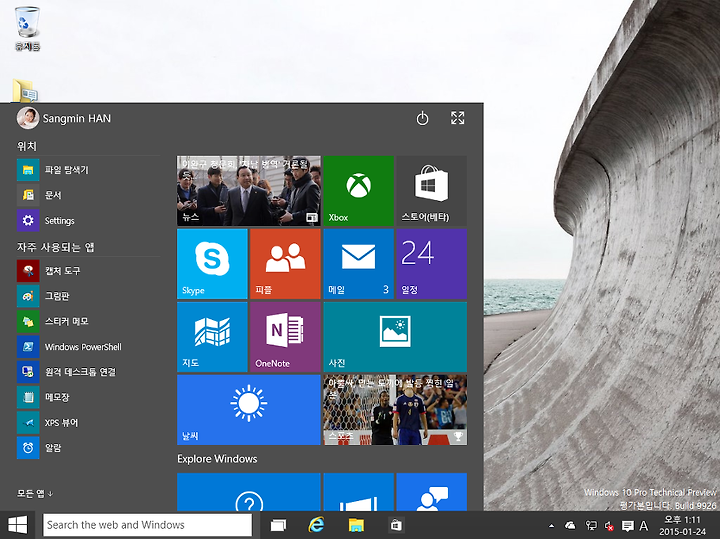This screenshot has width=720, height=539.
Task: Expand Start menu to full screen
Action: coord(457,118)
